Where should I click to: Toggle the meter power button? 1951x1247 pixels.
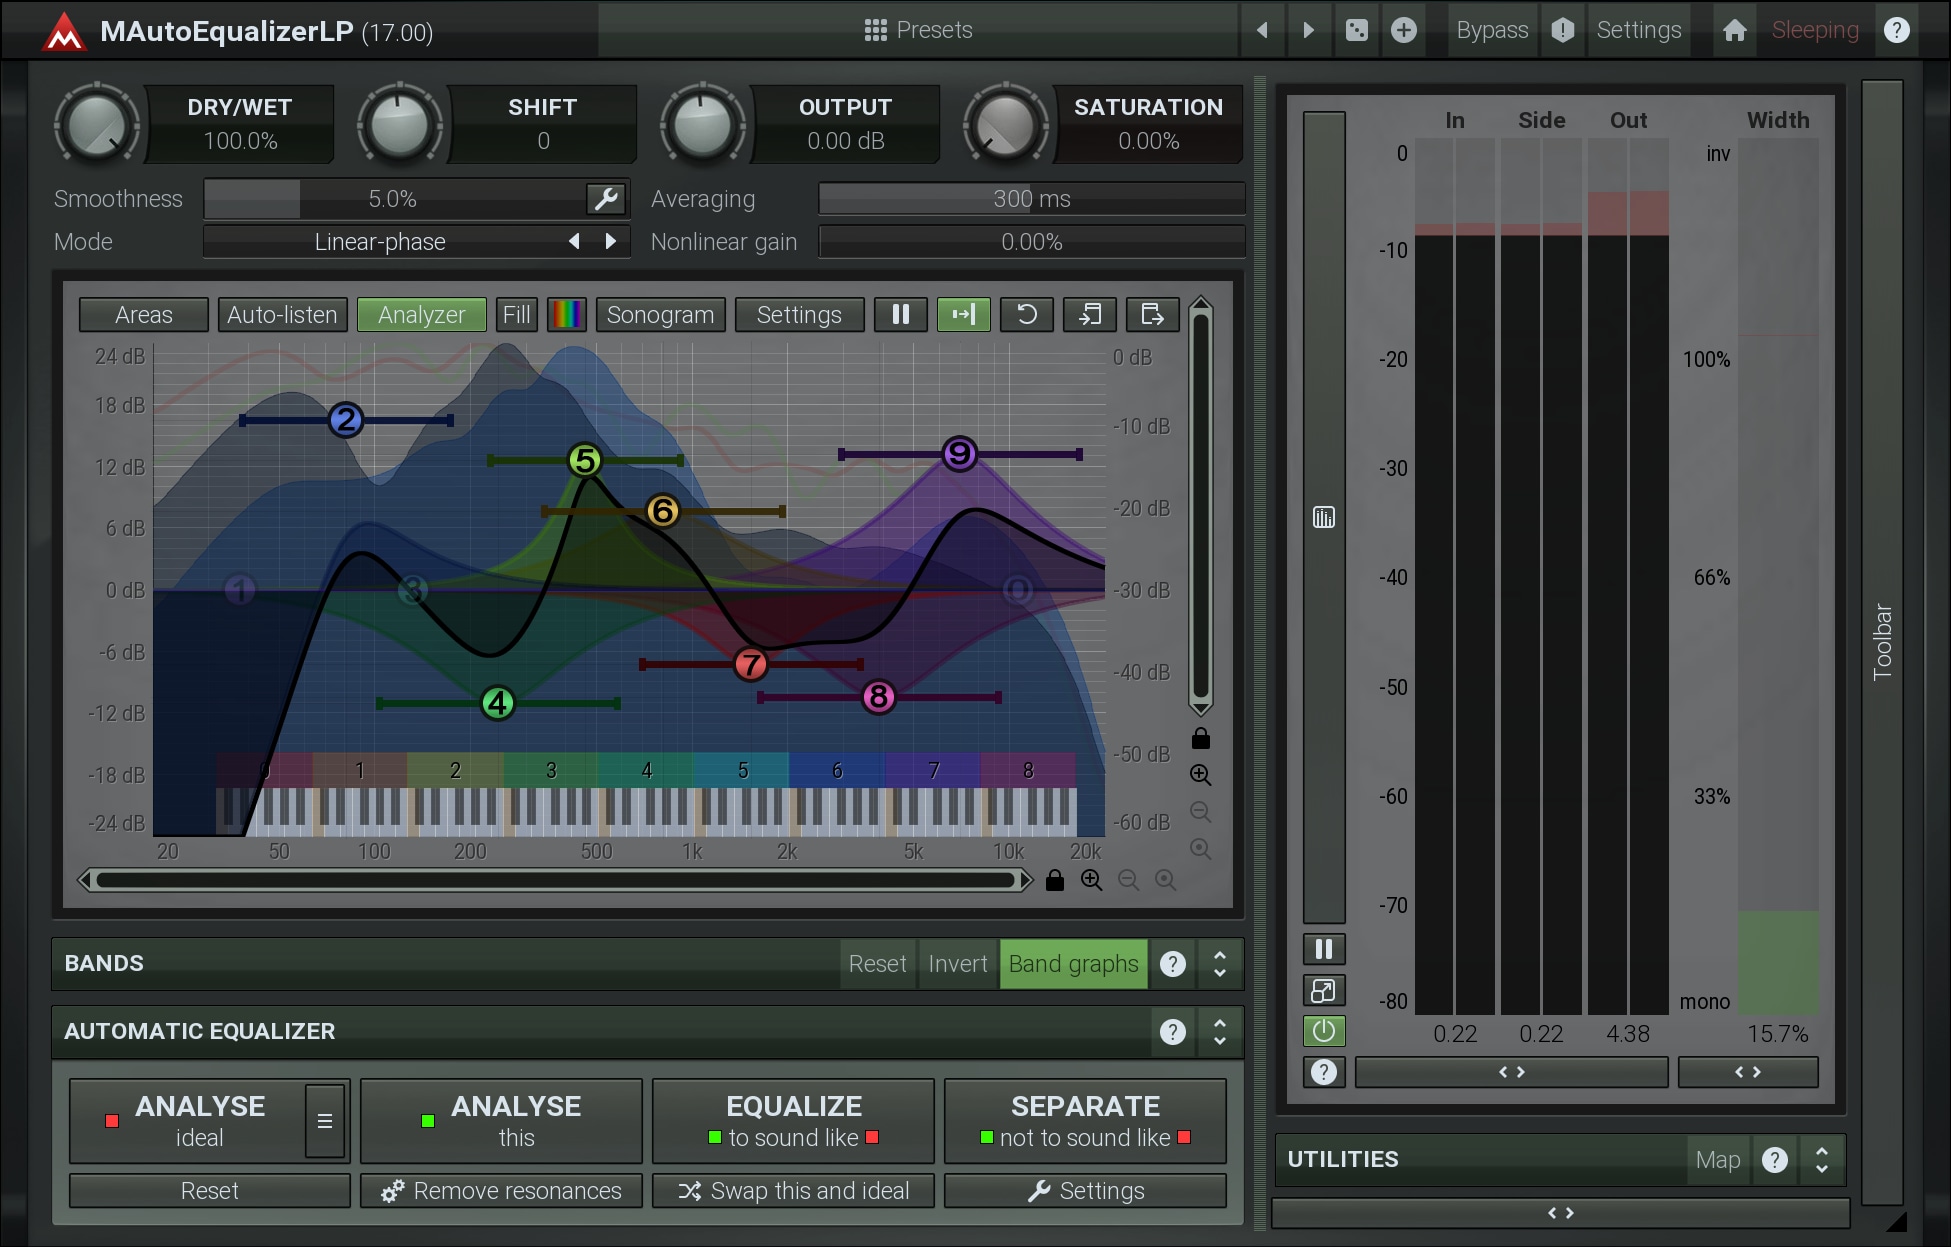[x=1323, y=1031]
